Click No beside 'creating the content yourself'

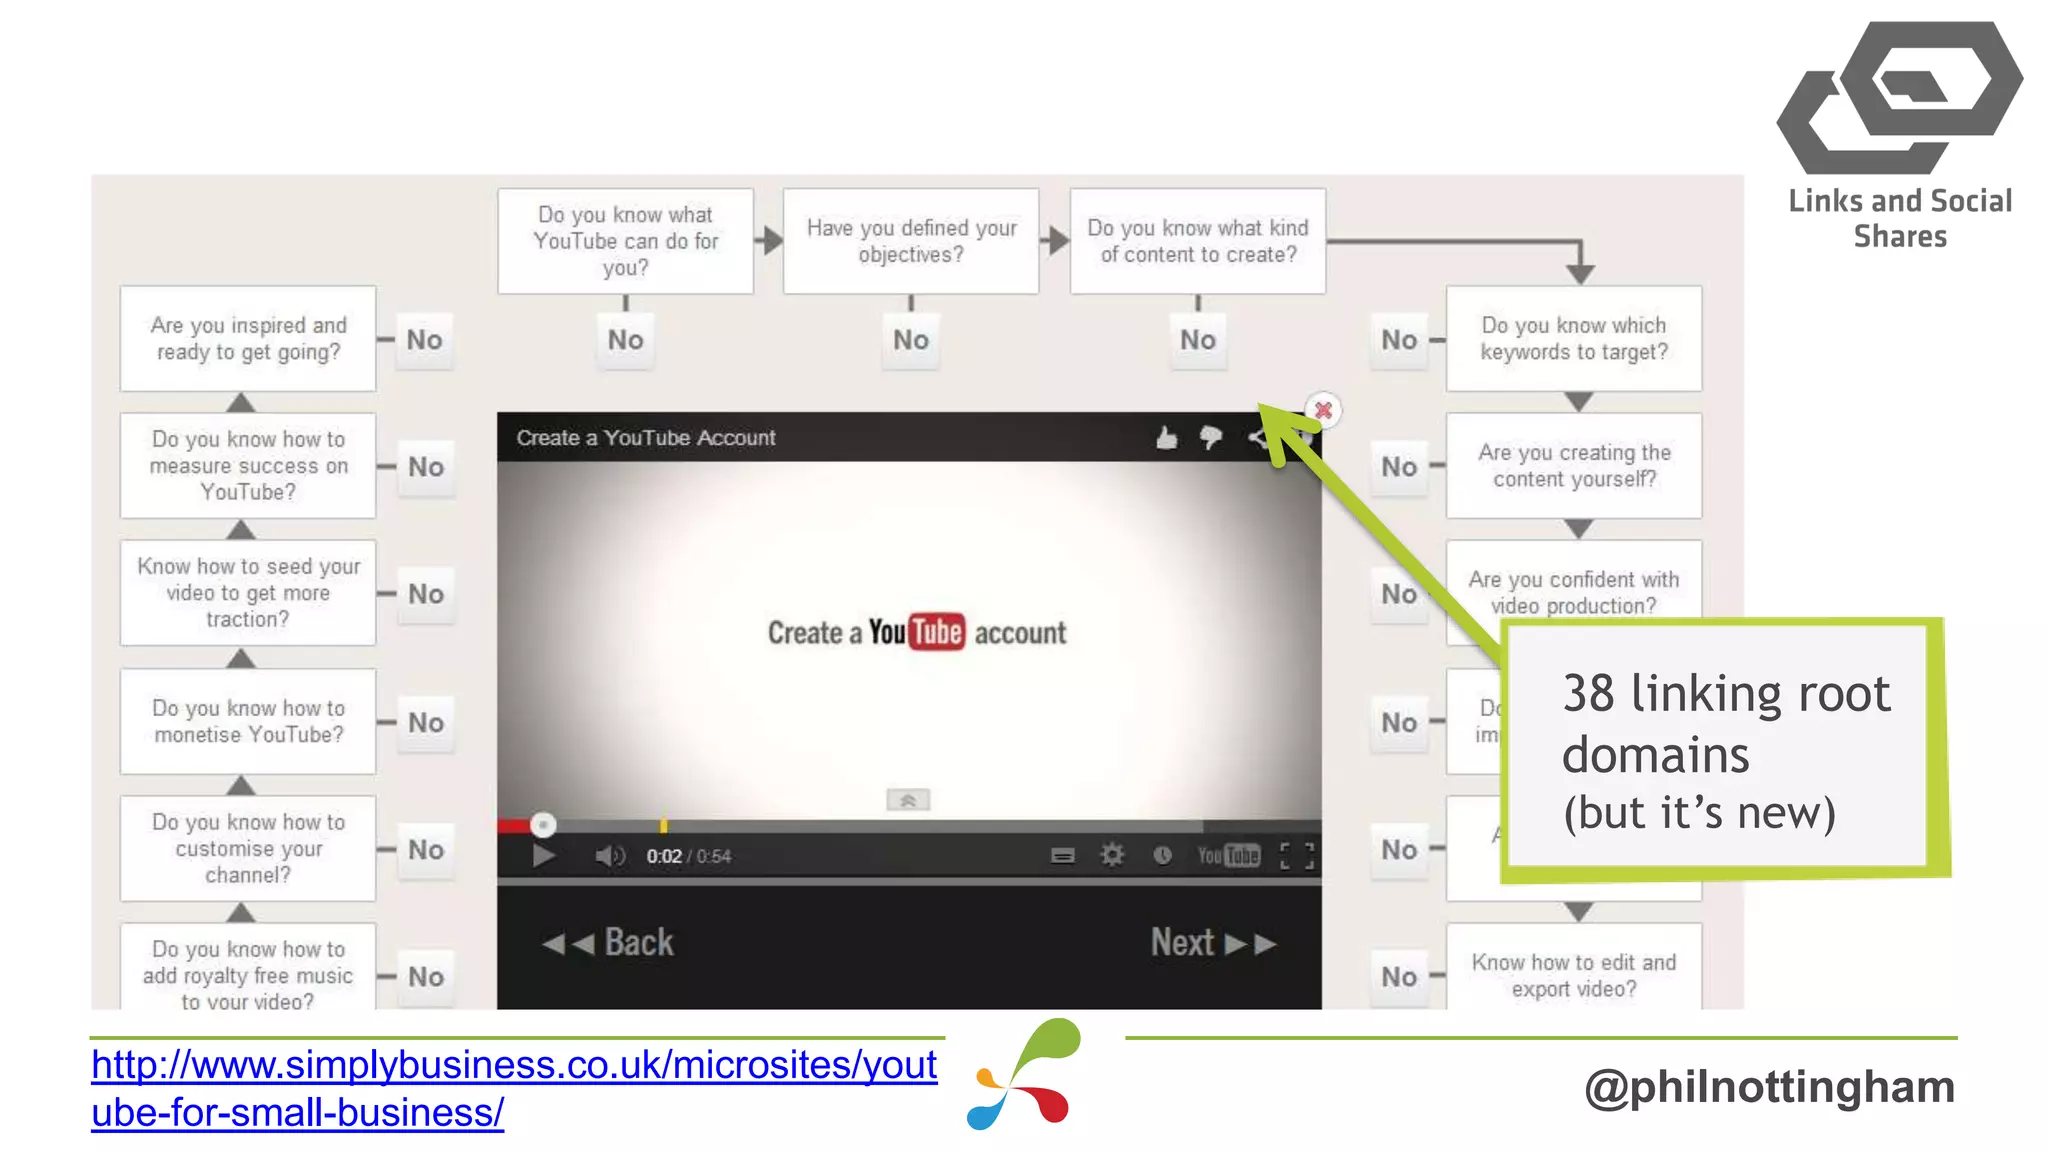coord(1399,467)
